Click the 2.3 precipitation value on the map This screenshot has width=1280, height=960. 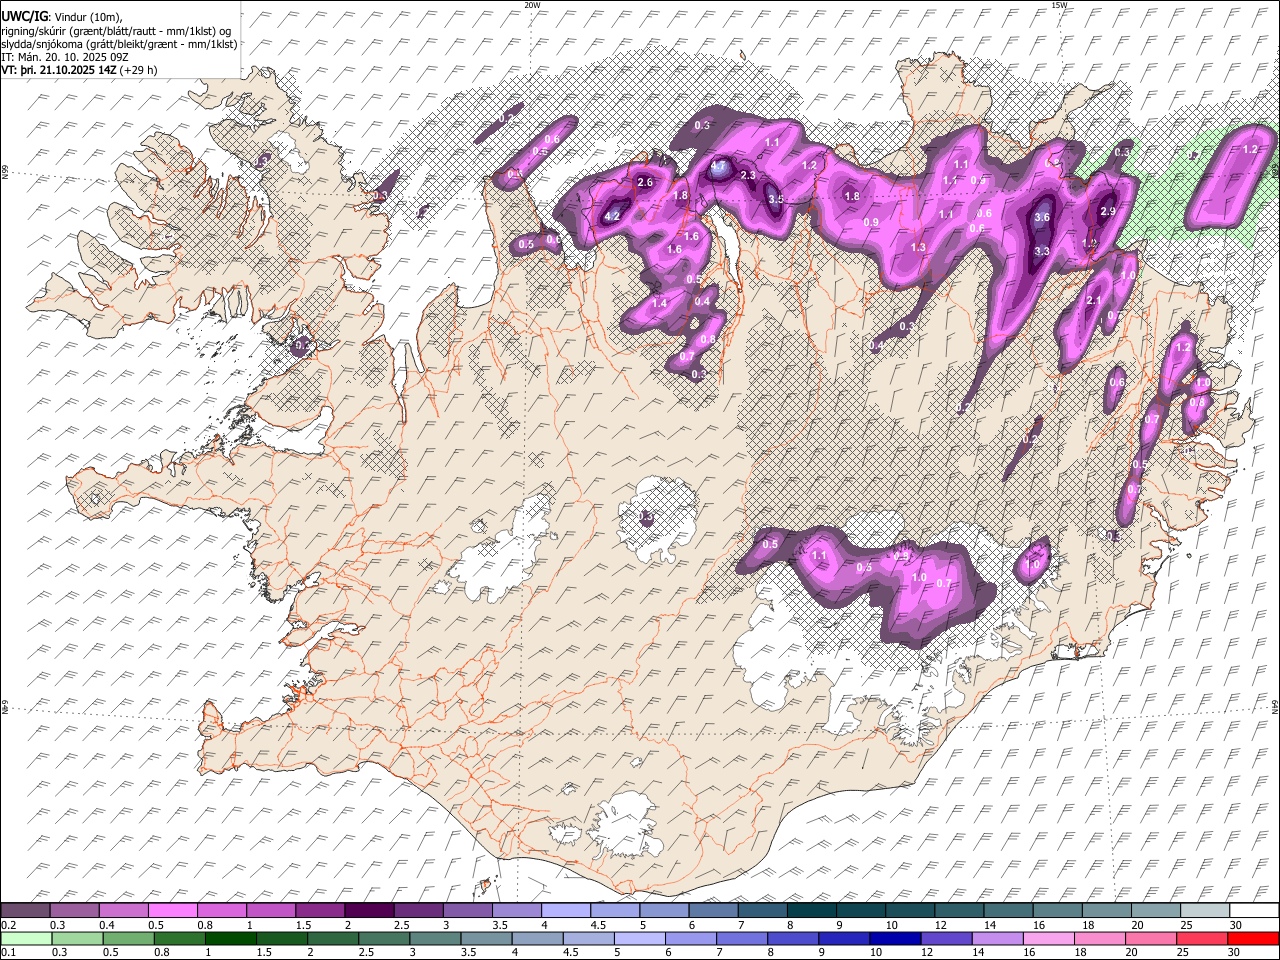tap(748, 175)
